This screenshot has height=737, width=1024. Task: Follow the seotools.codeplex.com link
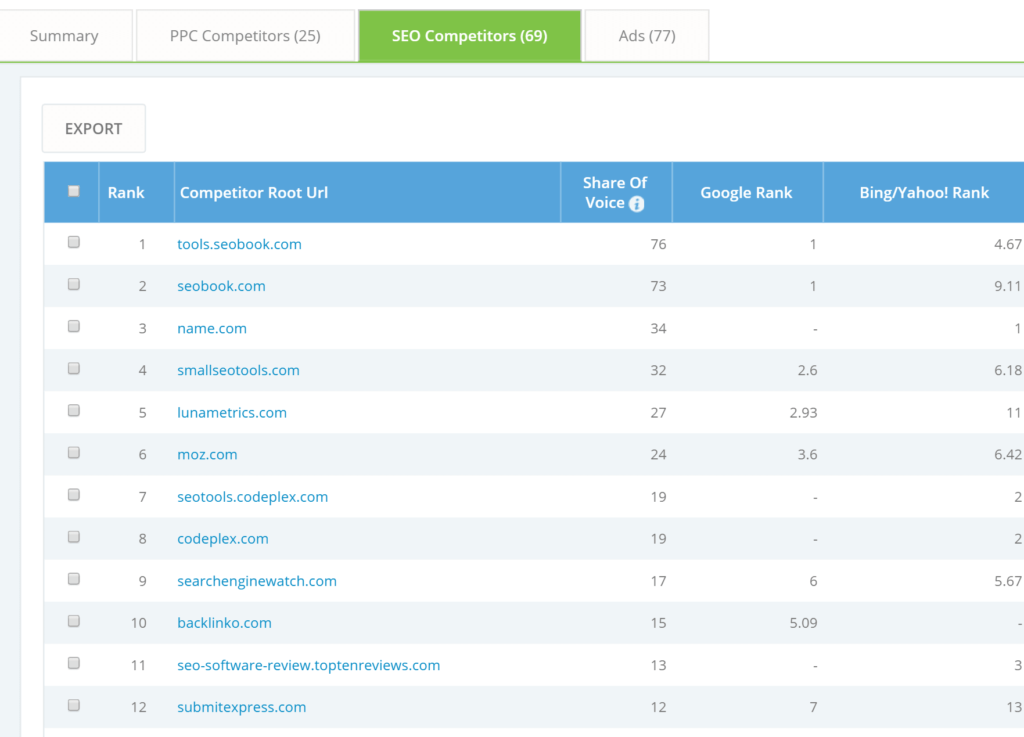252,497
